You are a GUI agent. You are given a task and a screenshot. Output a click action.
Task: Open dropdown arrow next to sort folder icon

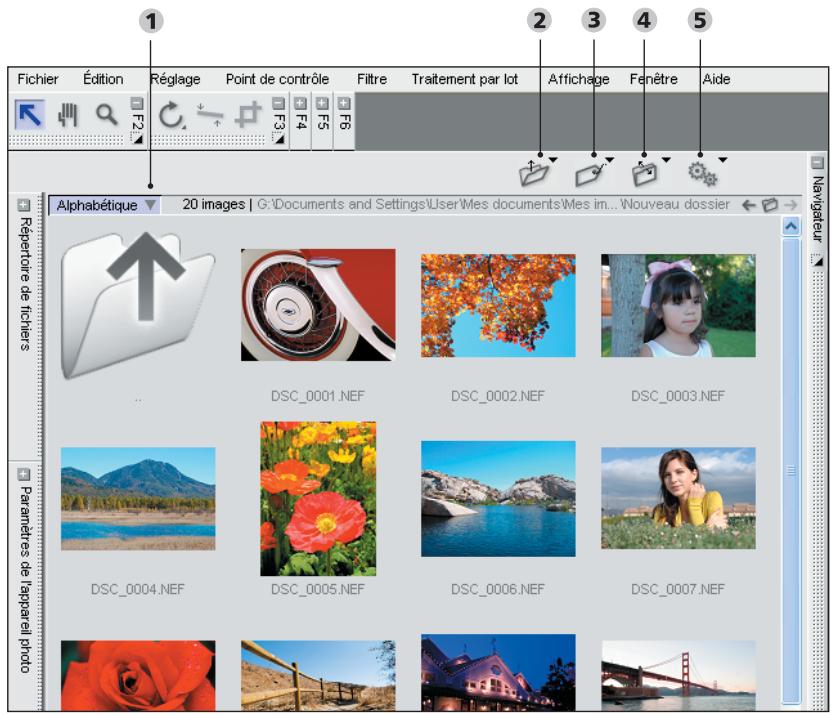[666, 160]
